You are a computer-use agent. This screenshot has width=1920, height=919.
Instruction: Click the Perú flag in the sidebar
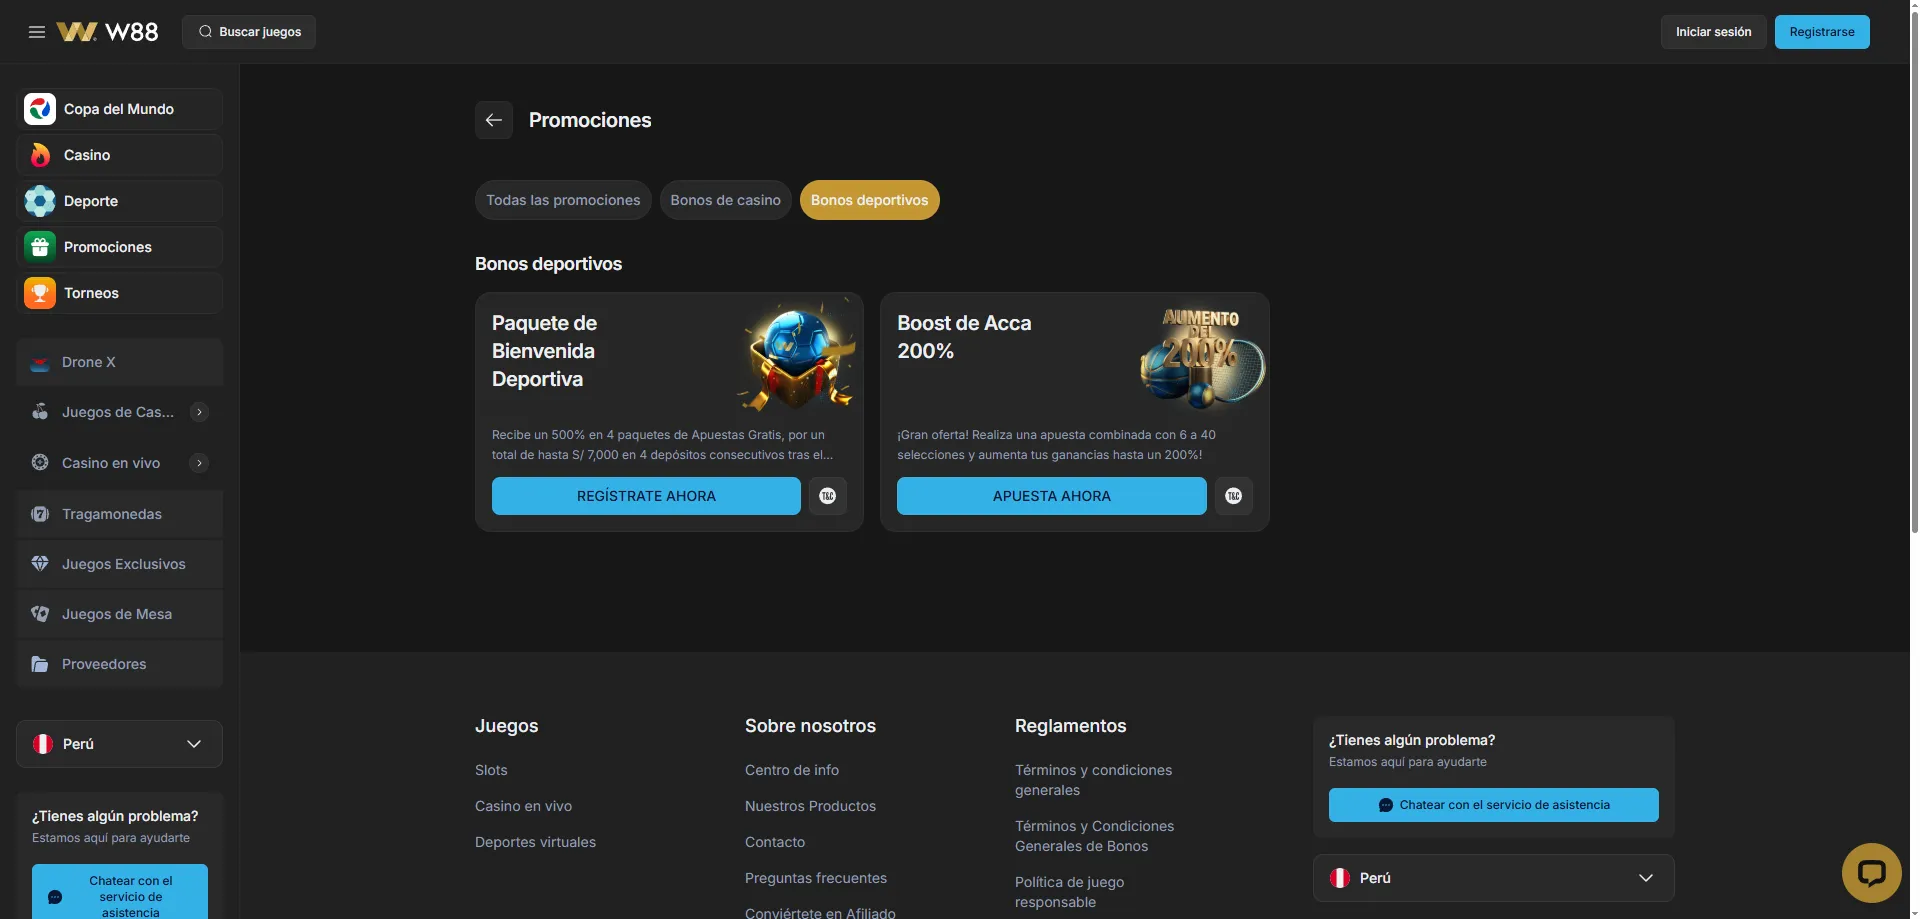point(43,744)
